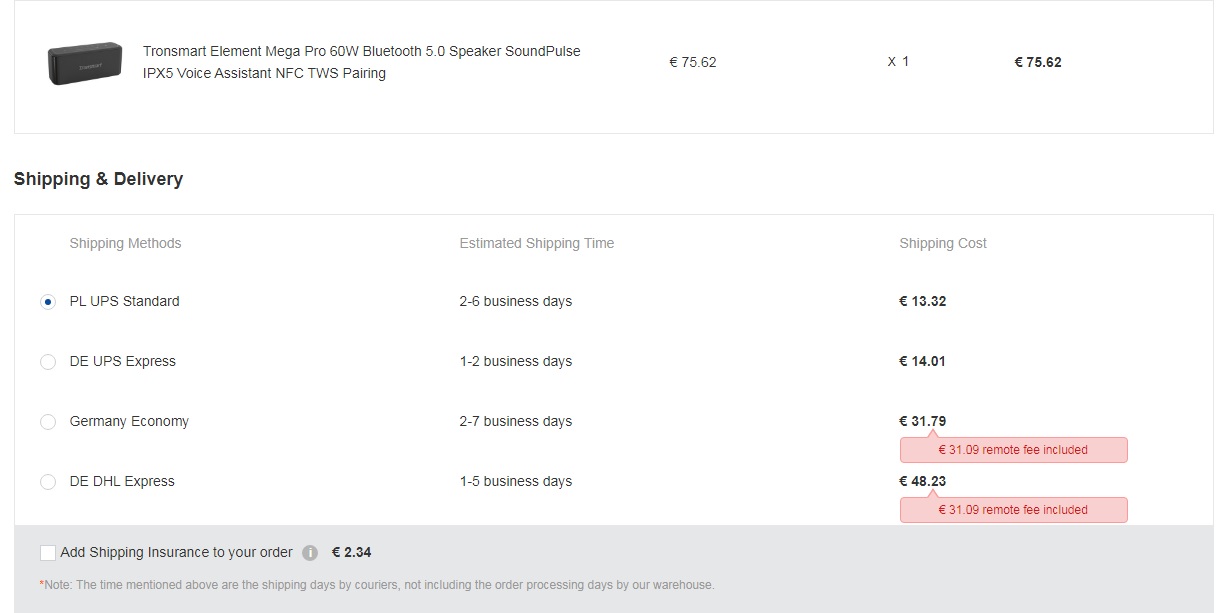Click the Tronsmart speaker product thumbnail
This screenshot has width=1221, height=613.
pyautogui.click(x=85, y=62)
